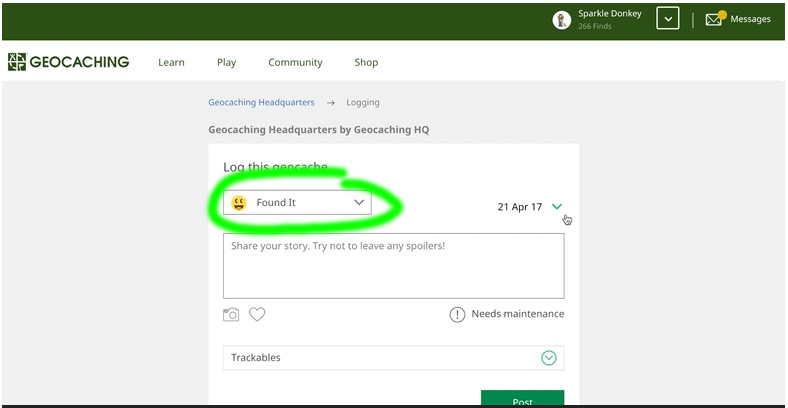The height and width of the screenshot is (408, 788).
Task: Open the Sparkle Donkey profile avatar
Action: coord(561,20)
